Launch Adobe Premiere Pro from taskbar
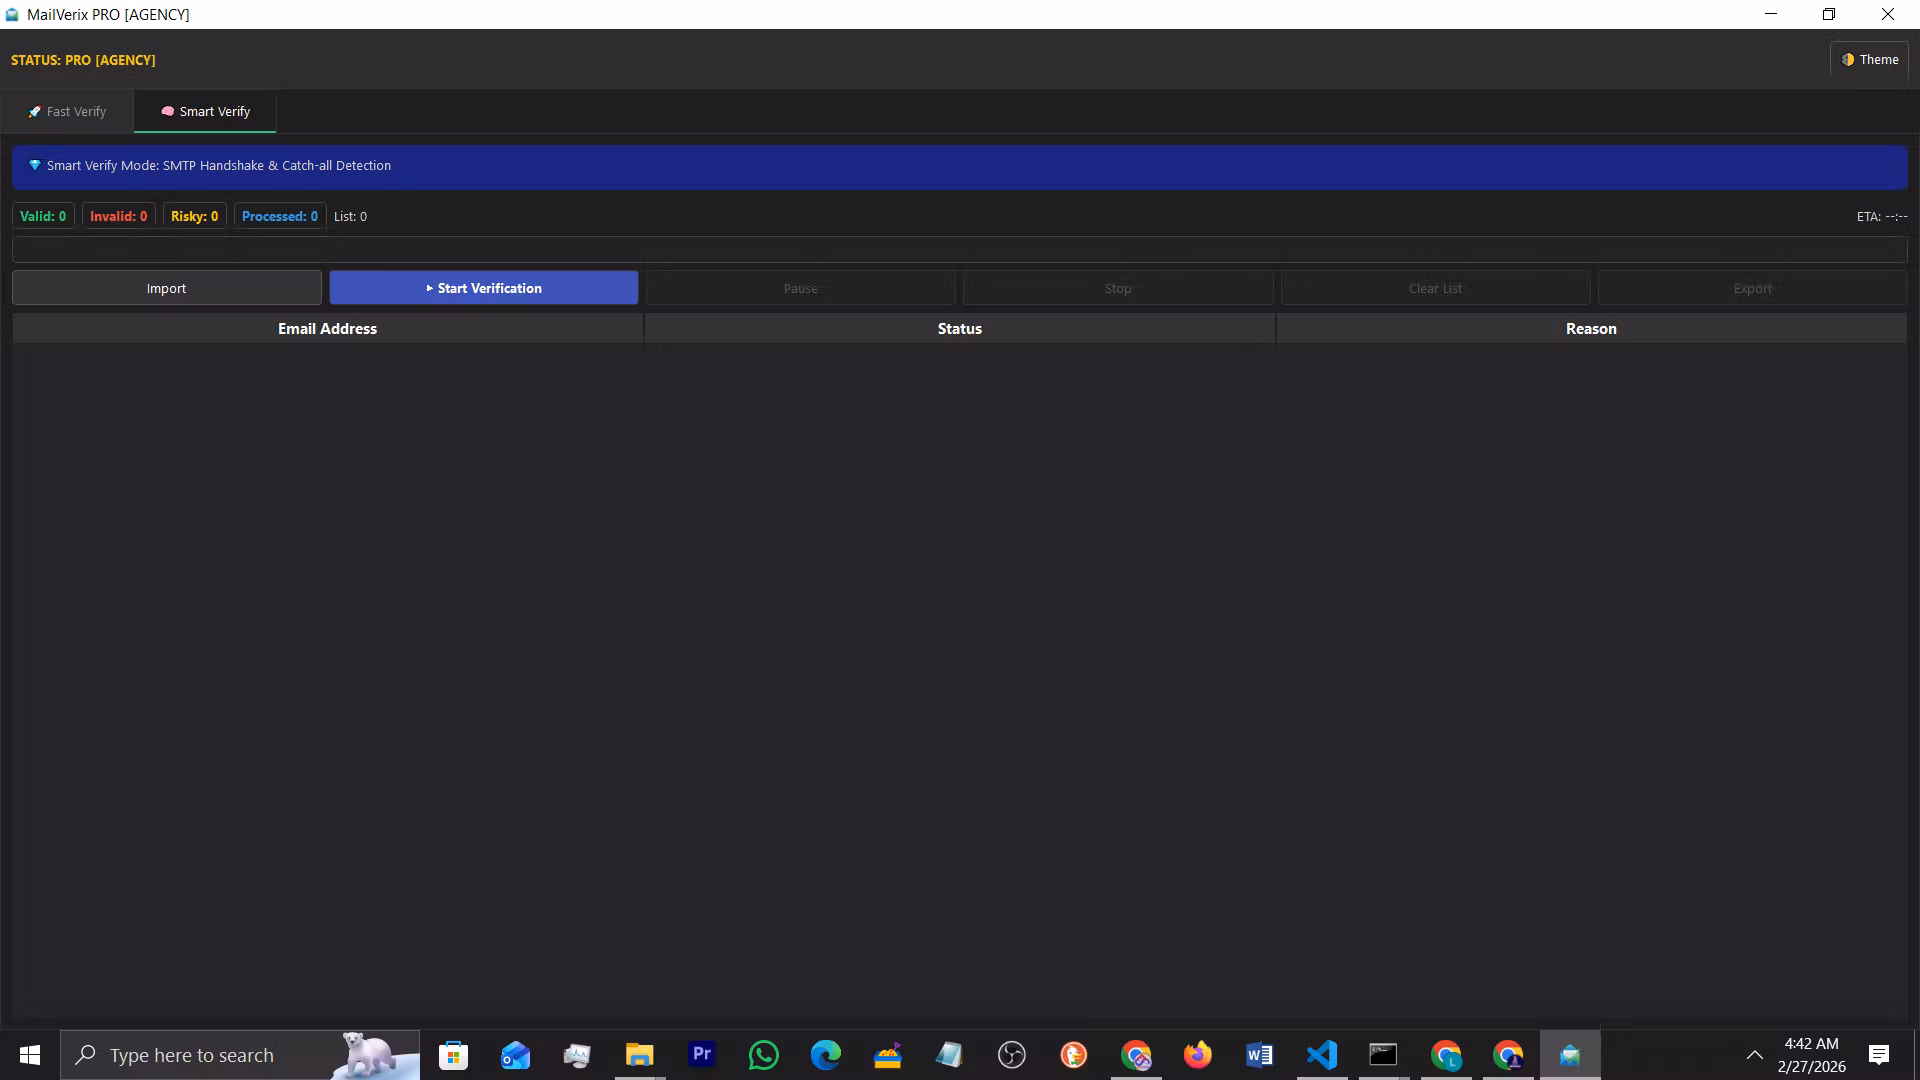1920x1080 pixels. point(702,1054)
